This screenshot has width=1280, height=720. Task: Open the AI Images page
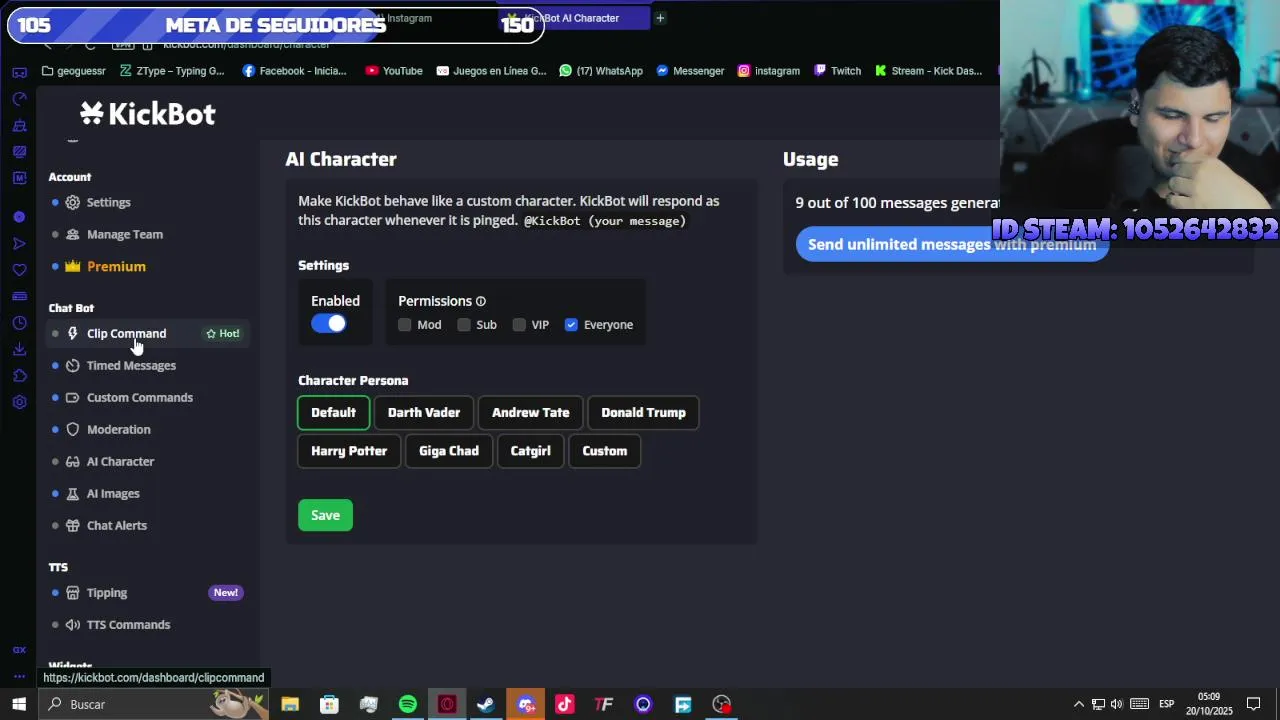click(x=113, y=493)
